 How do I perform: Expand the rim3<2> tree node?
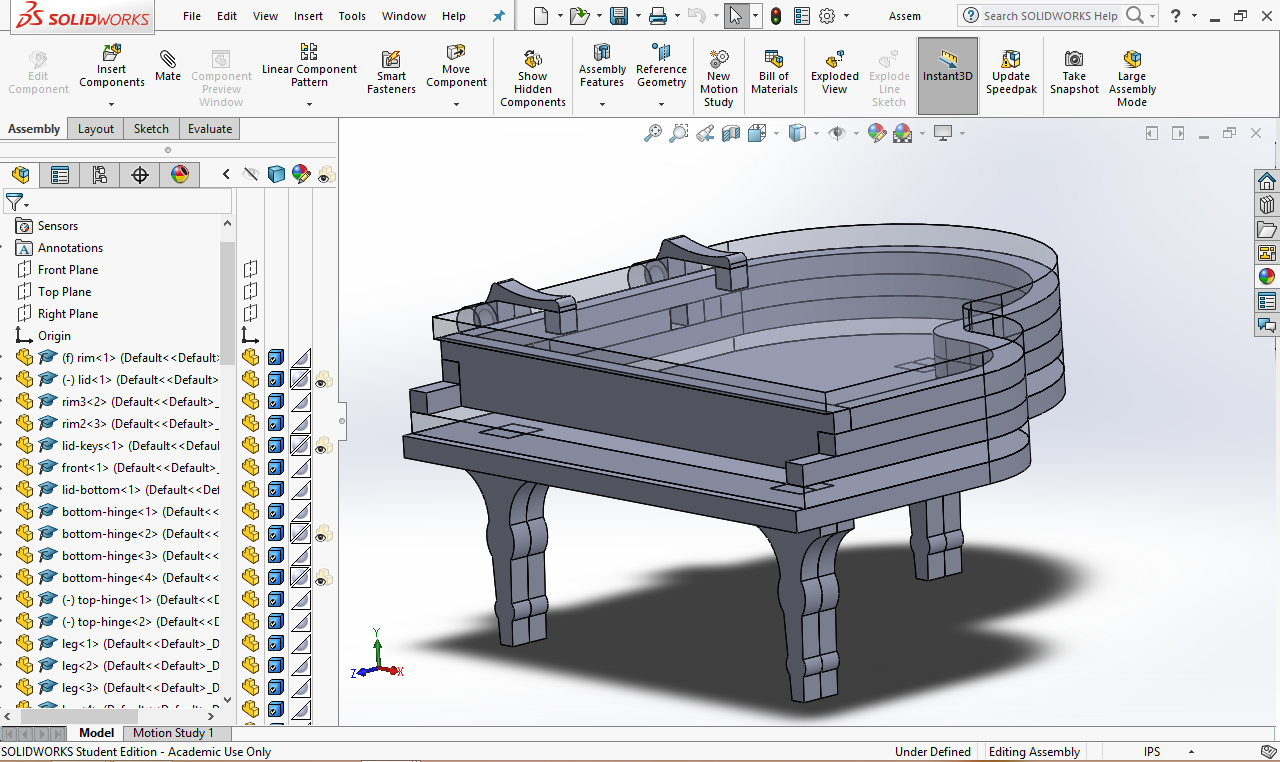pyautogui.click(x=4, y=402)
